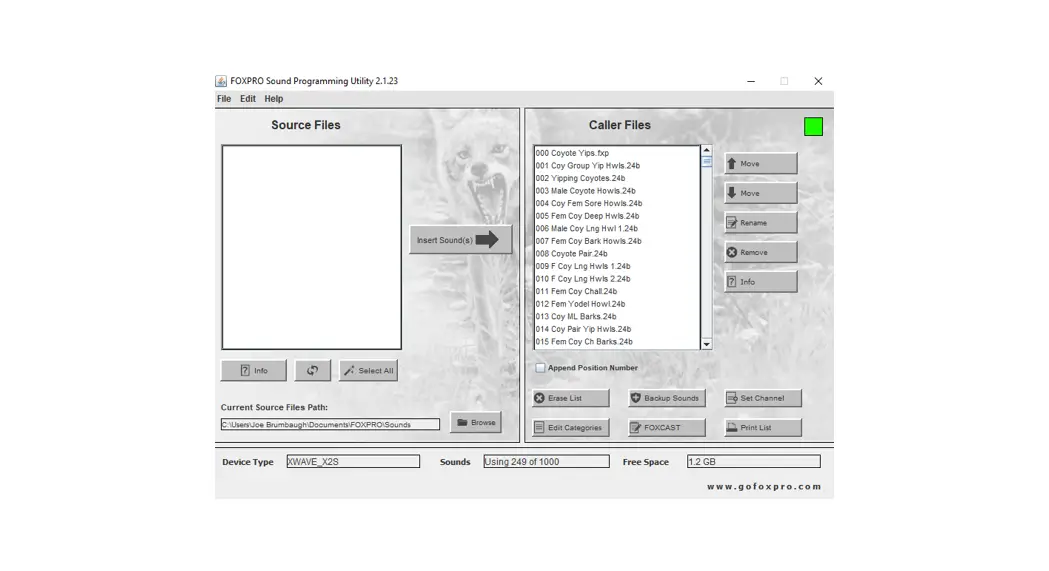Select 008 Coyote Pair.24b
The height and width of the screenshot is (571, 1049).
pyautogui.click(x=617, y=253)
